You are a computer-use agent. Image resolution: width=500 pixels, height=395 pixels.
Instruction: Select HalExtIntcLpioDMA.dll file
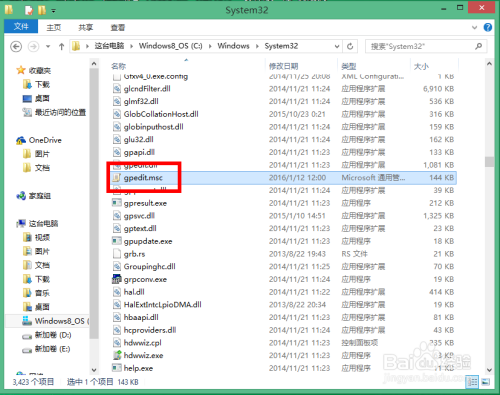(x=162, y=305)
